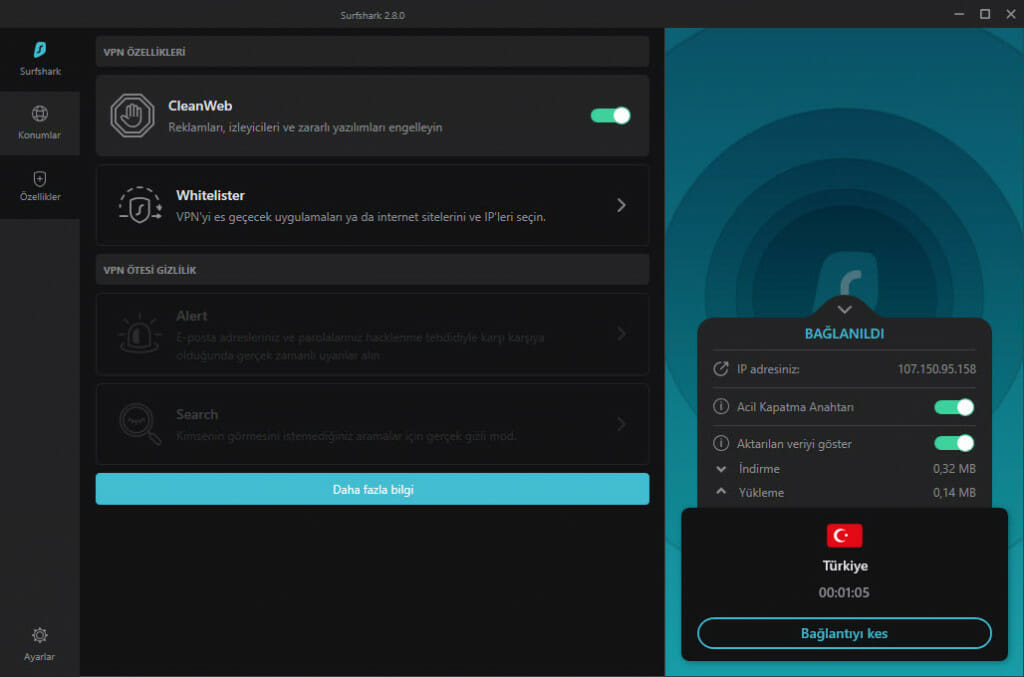Click the Whitelister title text

[210, 195]
